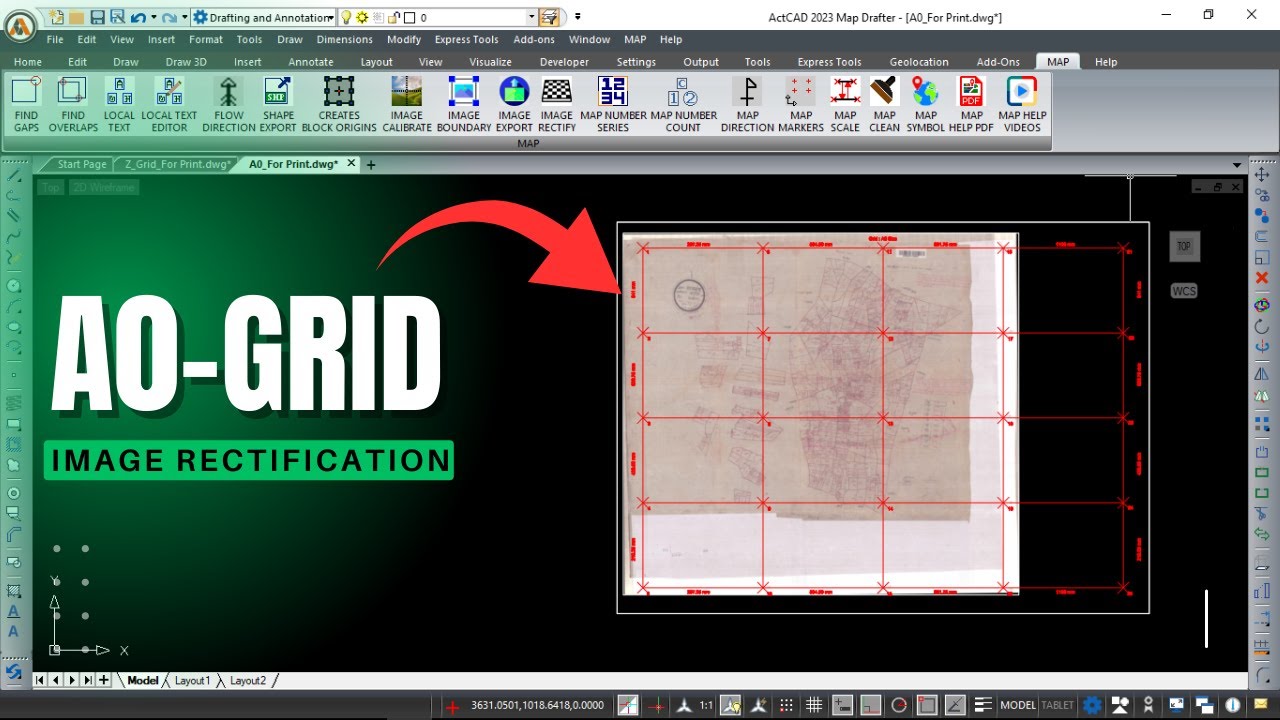The image size is (1280, 720).
Task: Switch to the Z_Grid_For Print.dwg tab
Action: [x=177, y=164]
